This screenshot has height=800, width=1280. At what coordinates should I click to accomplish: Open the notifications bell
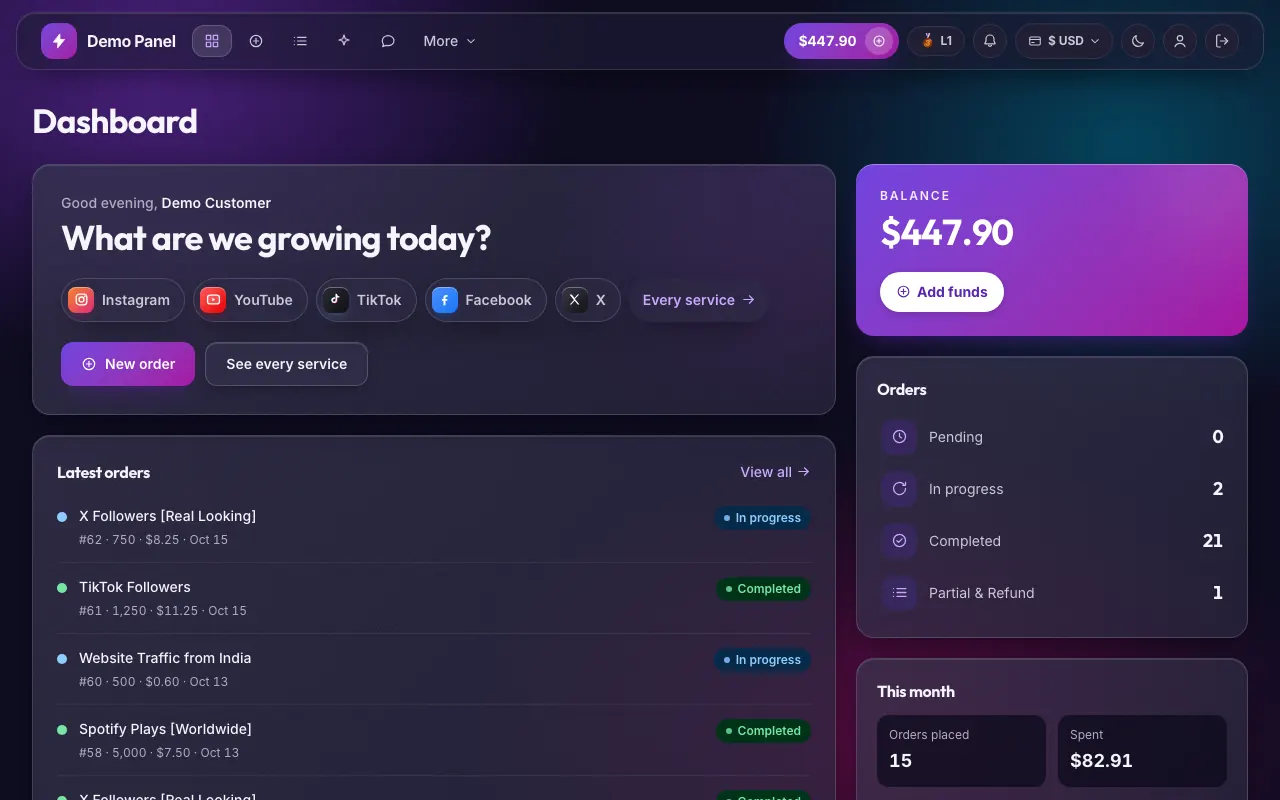pos(990,41)
